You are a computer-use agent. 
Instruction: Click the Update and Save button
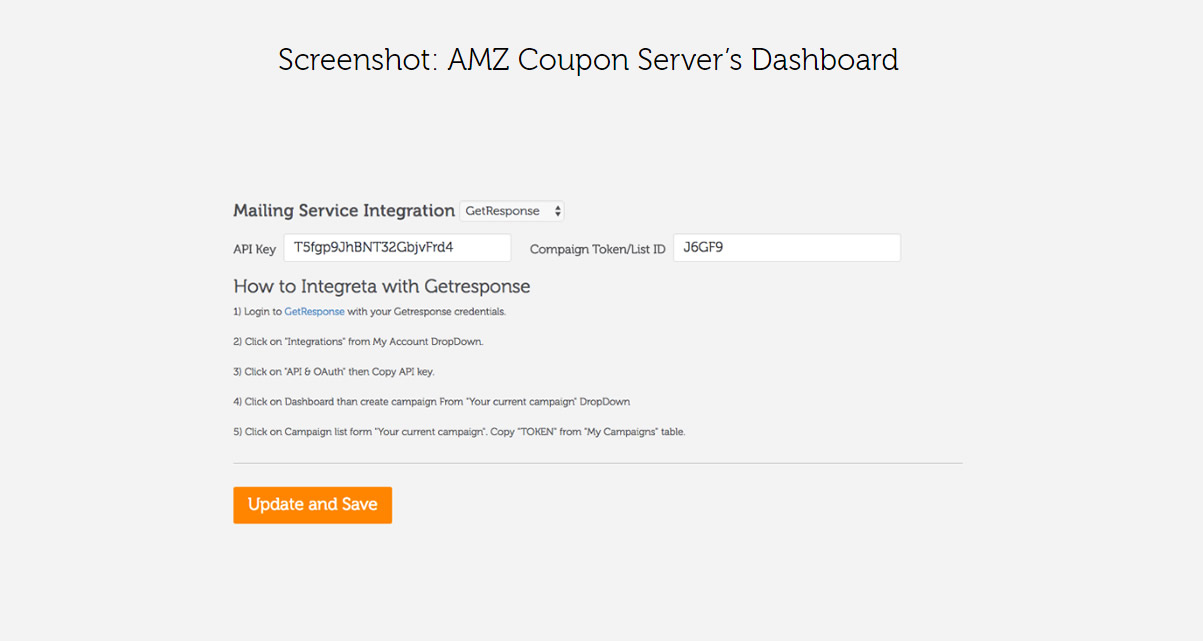[313, 505]
